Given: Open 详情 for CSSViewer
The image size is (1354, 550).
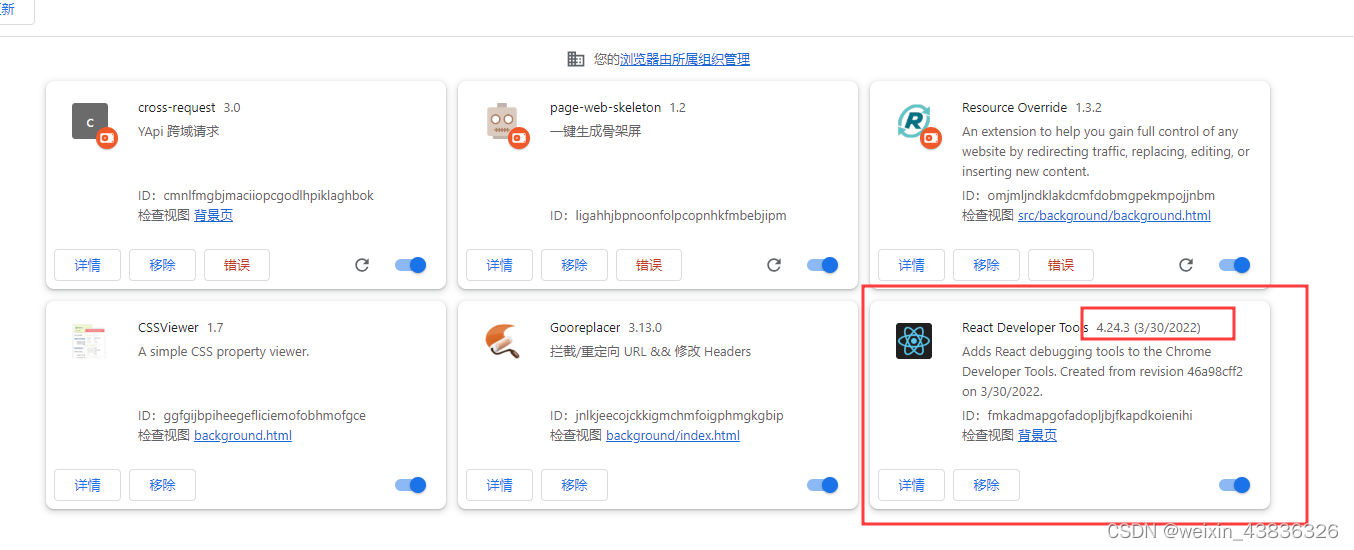Looking at the screenshot, I should tap(87, 485).
